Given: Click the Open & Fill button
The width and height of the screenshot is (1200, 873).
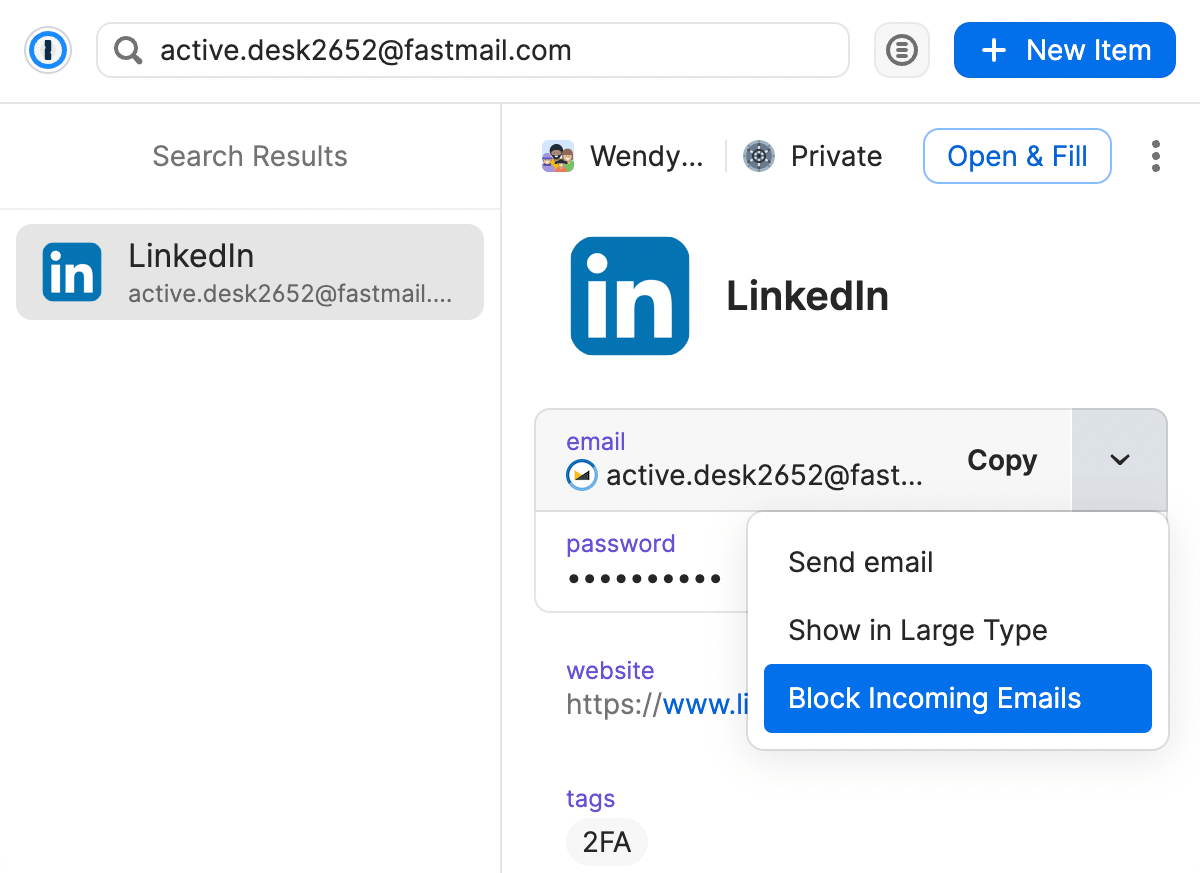Looking at the screenshot, I should 1016,157.
